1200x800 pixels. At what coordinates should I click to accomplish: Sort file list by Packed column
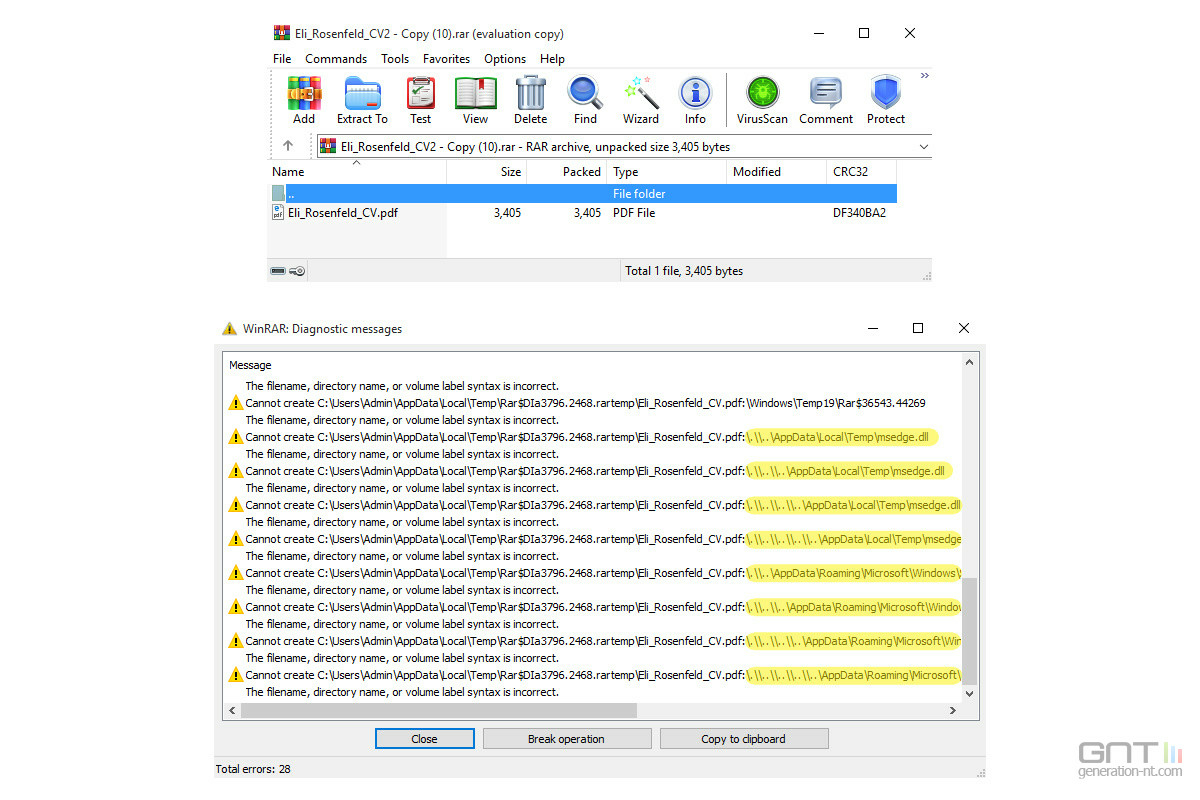[566, 172]
